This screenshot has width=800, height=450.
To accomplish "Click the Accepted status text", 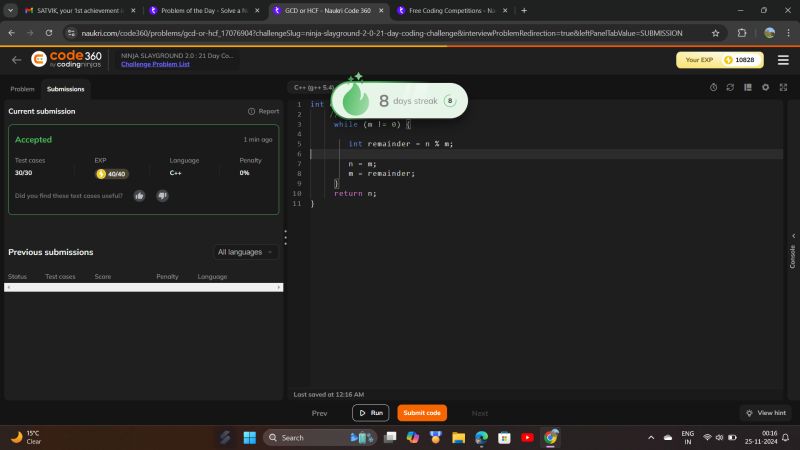I will 33,139.
